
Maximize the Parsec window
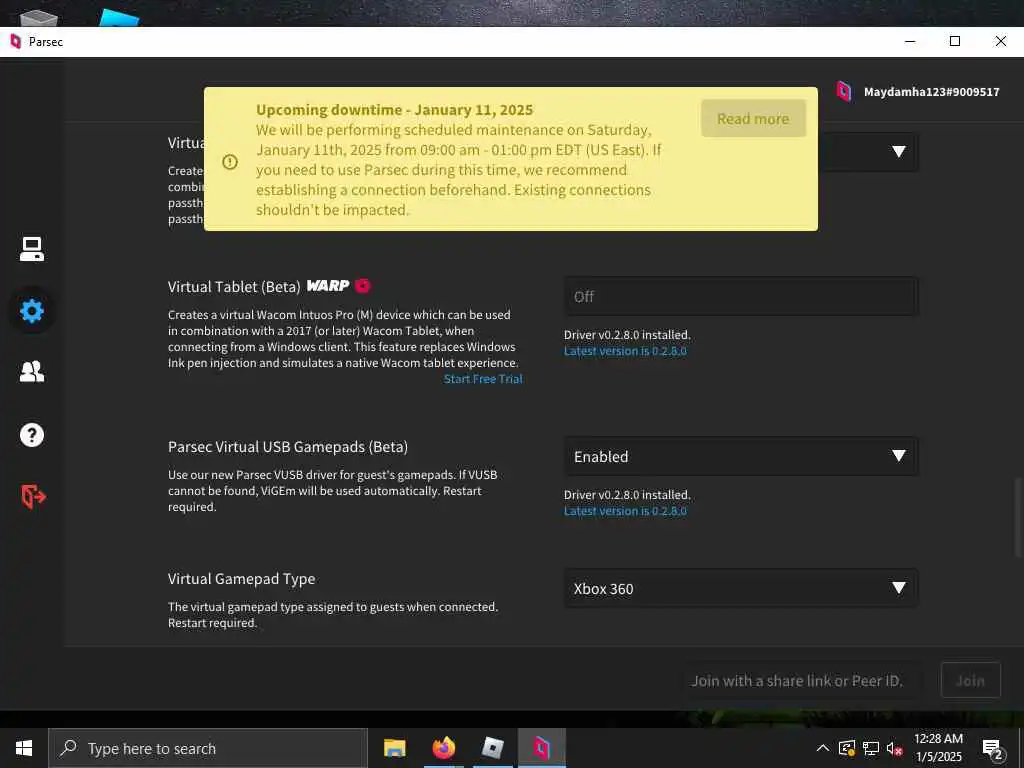(955, 41)
